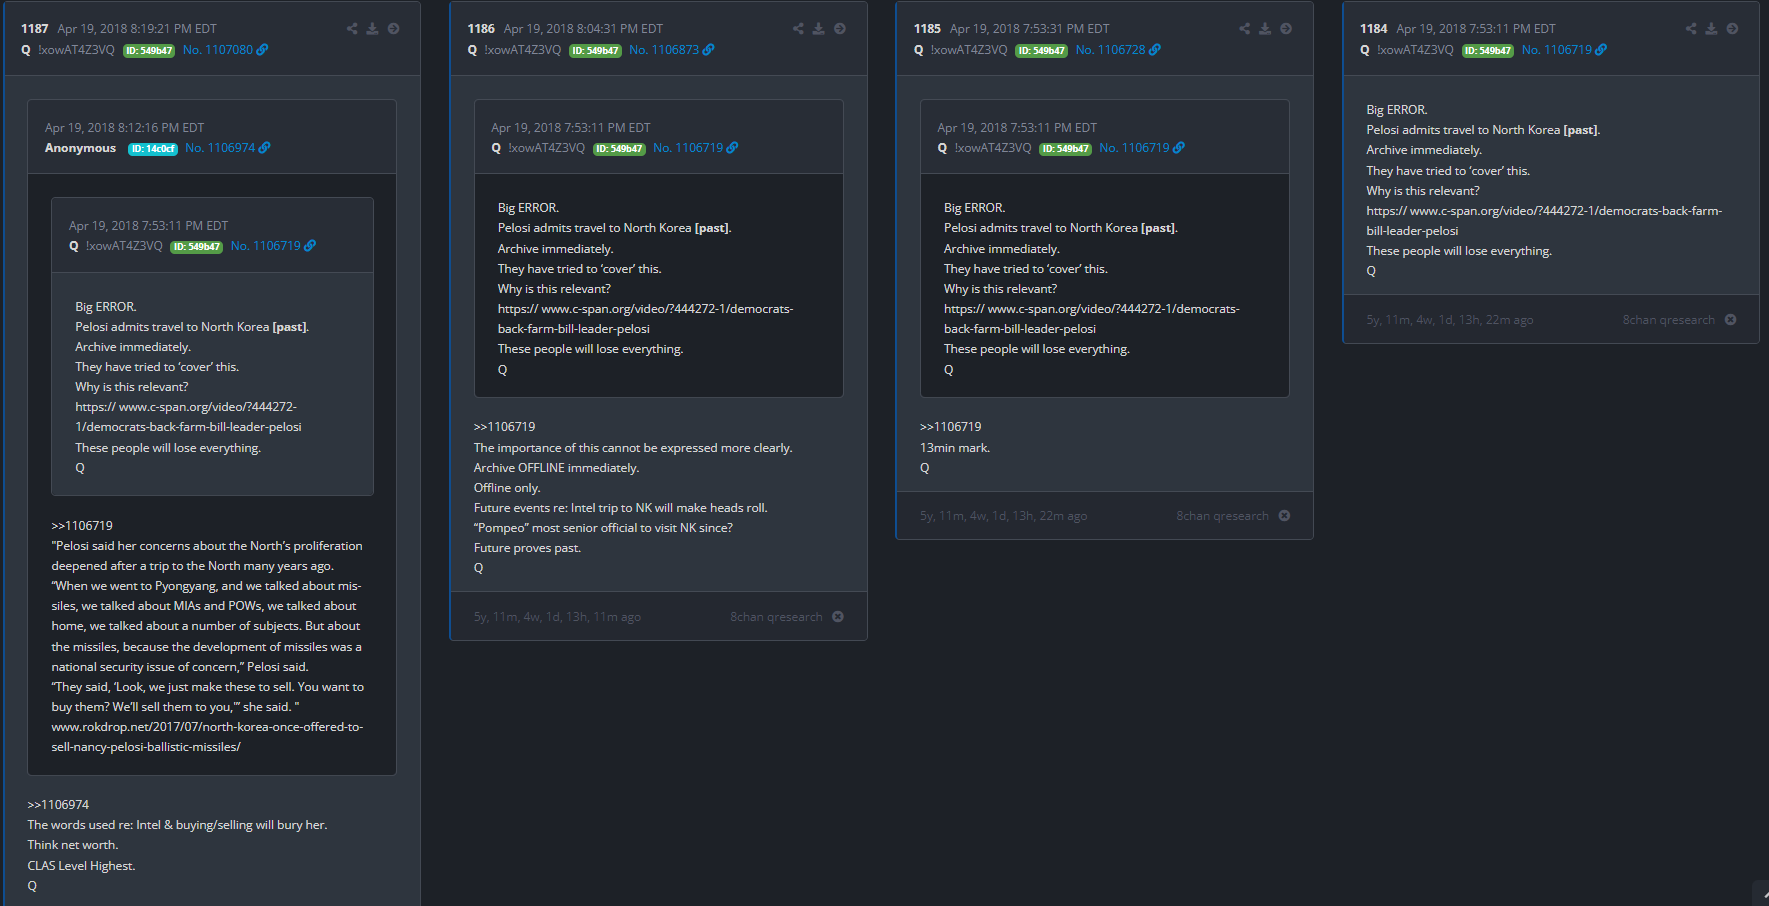Open post link No. 1107080
This screenshot has width=1769, height=906.
click(218, 50)
